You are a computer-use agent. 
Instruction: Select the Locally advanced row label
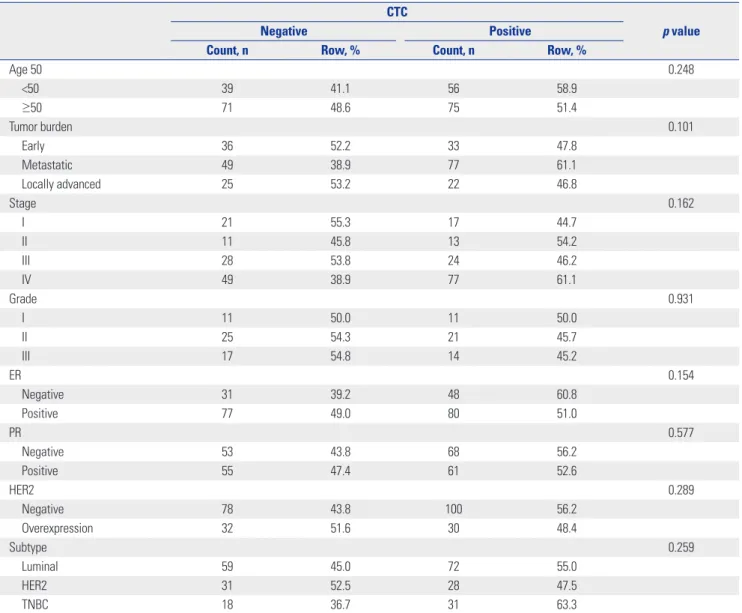pos(61,184)
